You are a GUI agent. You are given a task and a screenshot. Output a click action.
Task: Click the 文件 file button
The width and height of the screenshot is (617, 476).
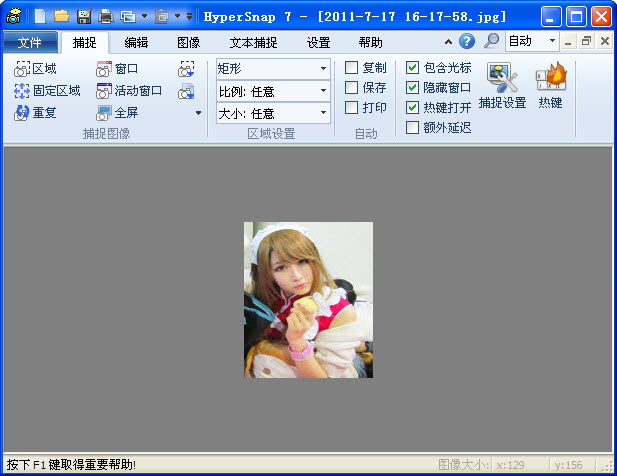[30, 43]
